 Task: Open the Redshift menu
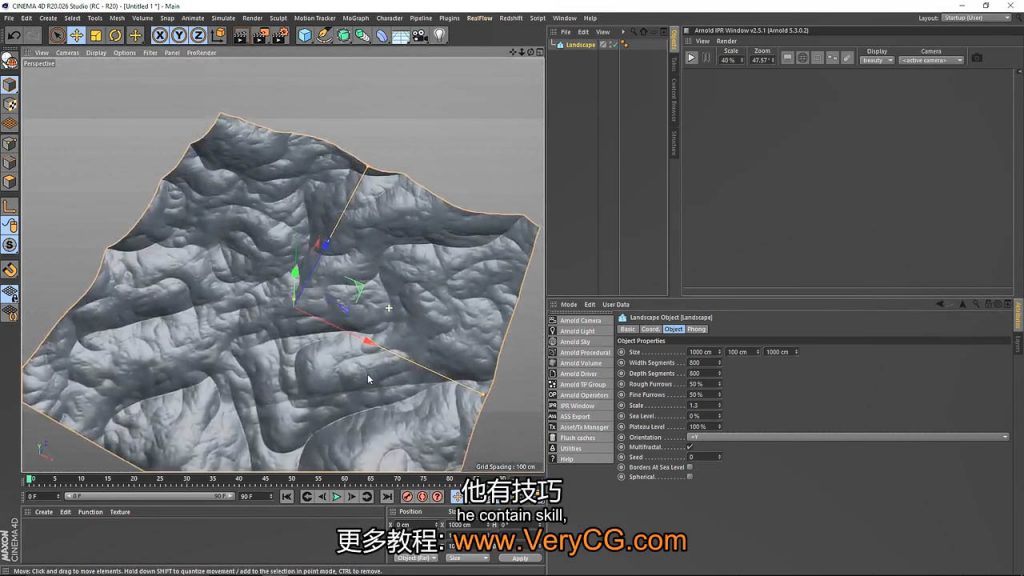(x=511, y=18)
